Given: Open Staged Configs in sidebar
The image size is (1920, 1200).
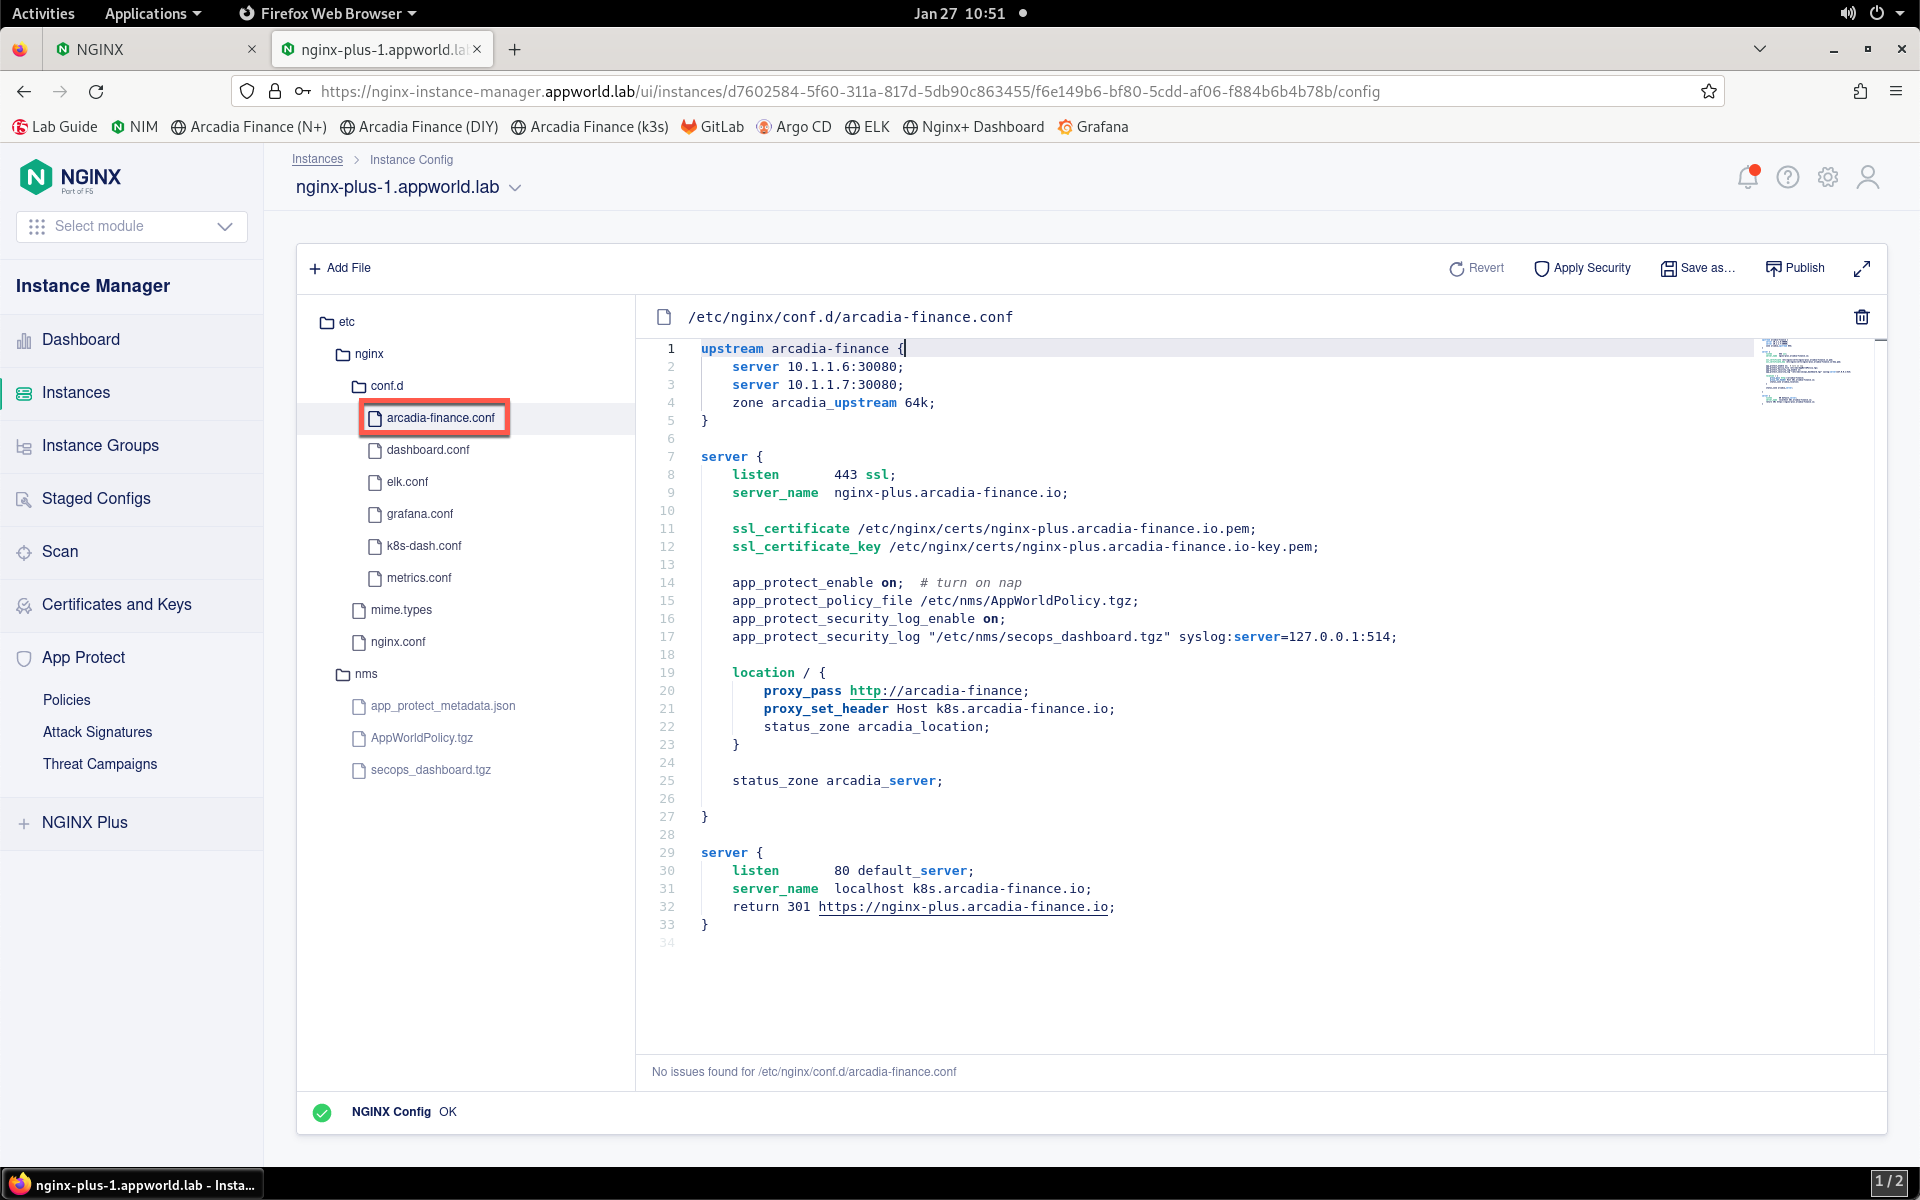Looking at the screenshot, I should (132, 499).
